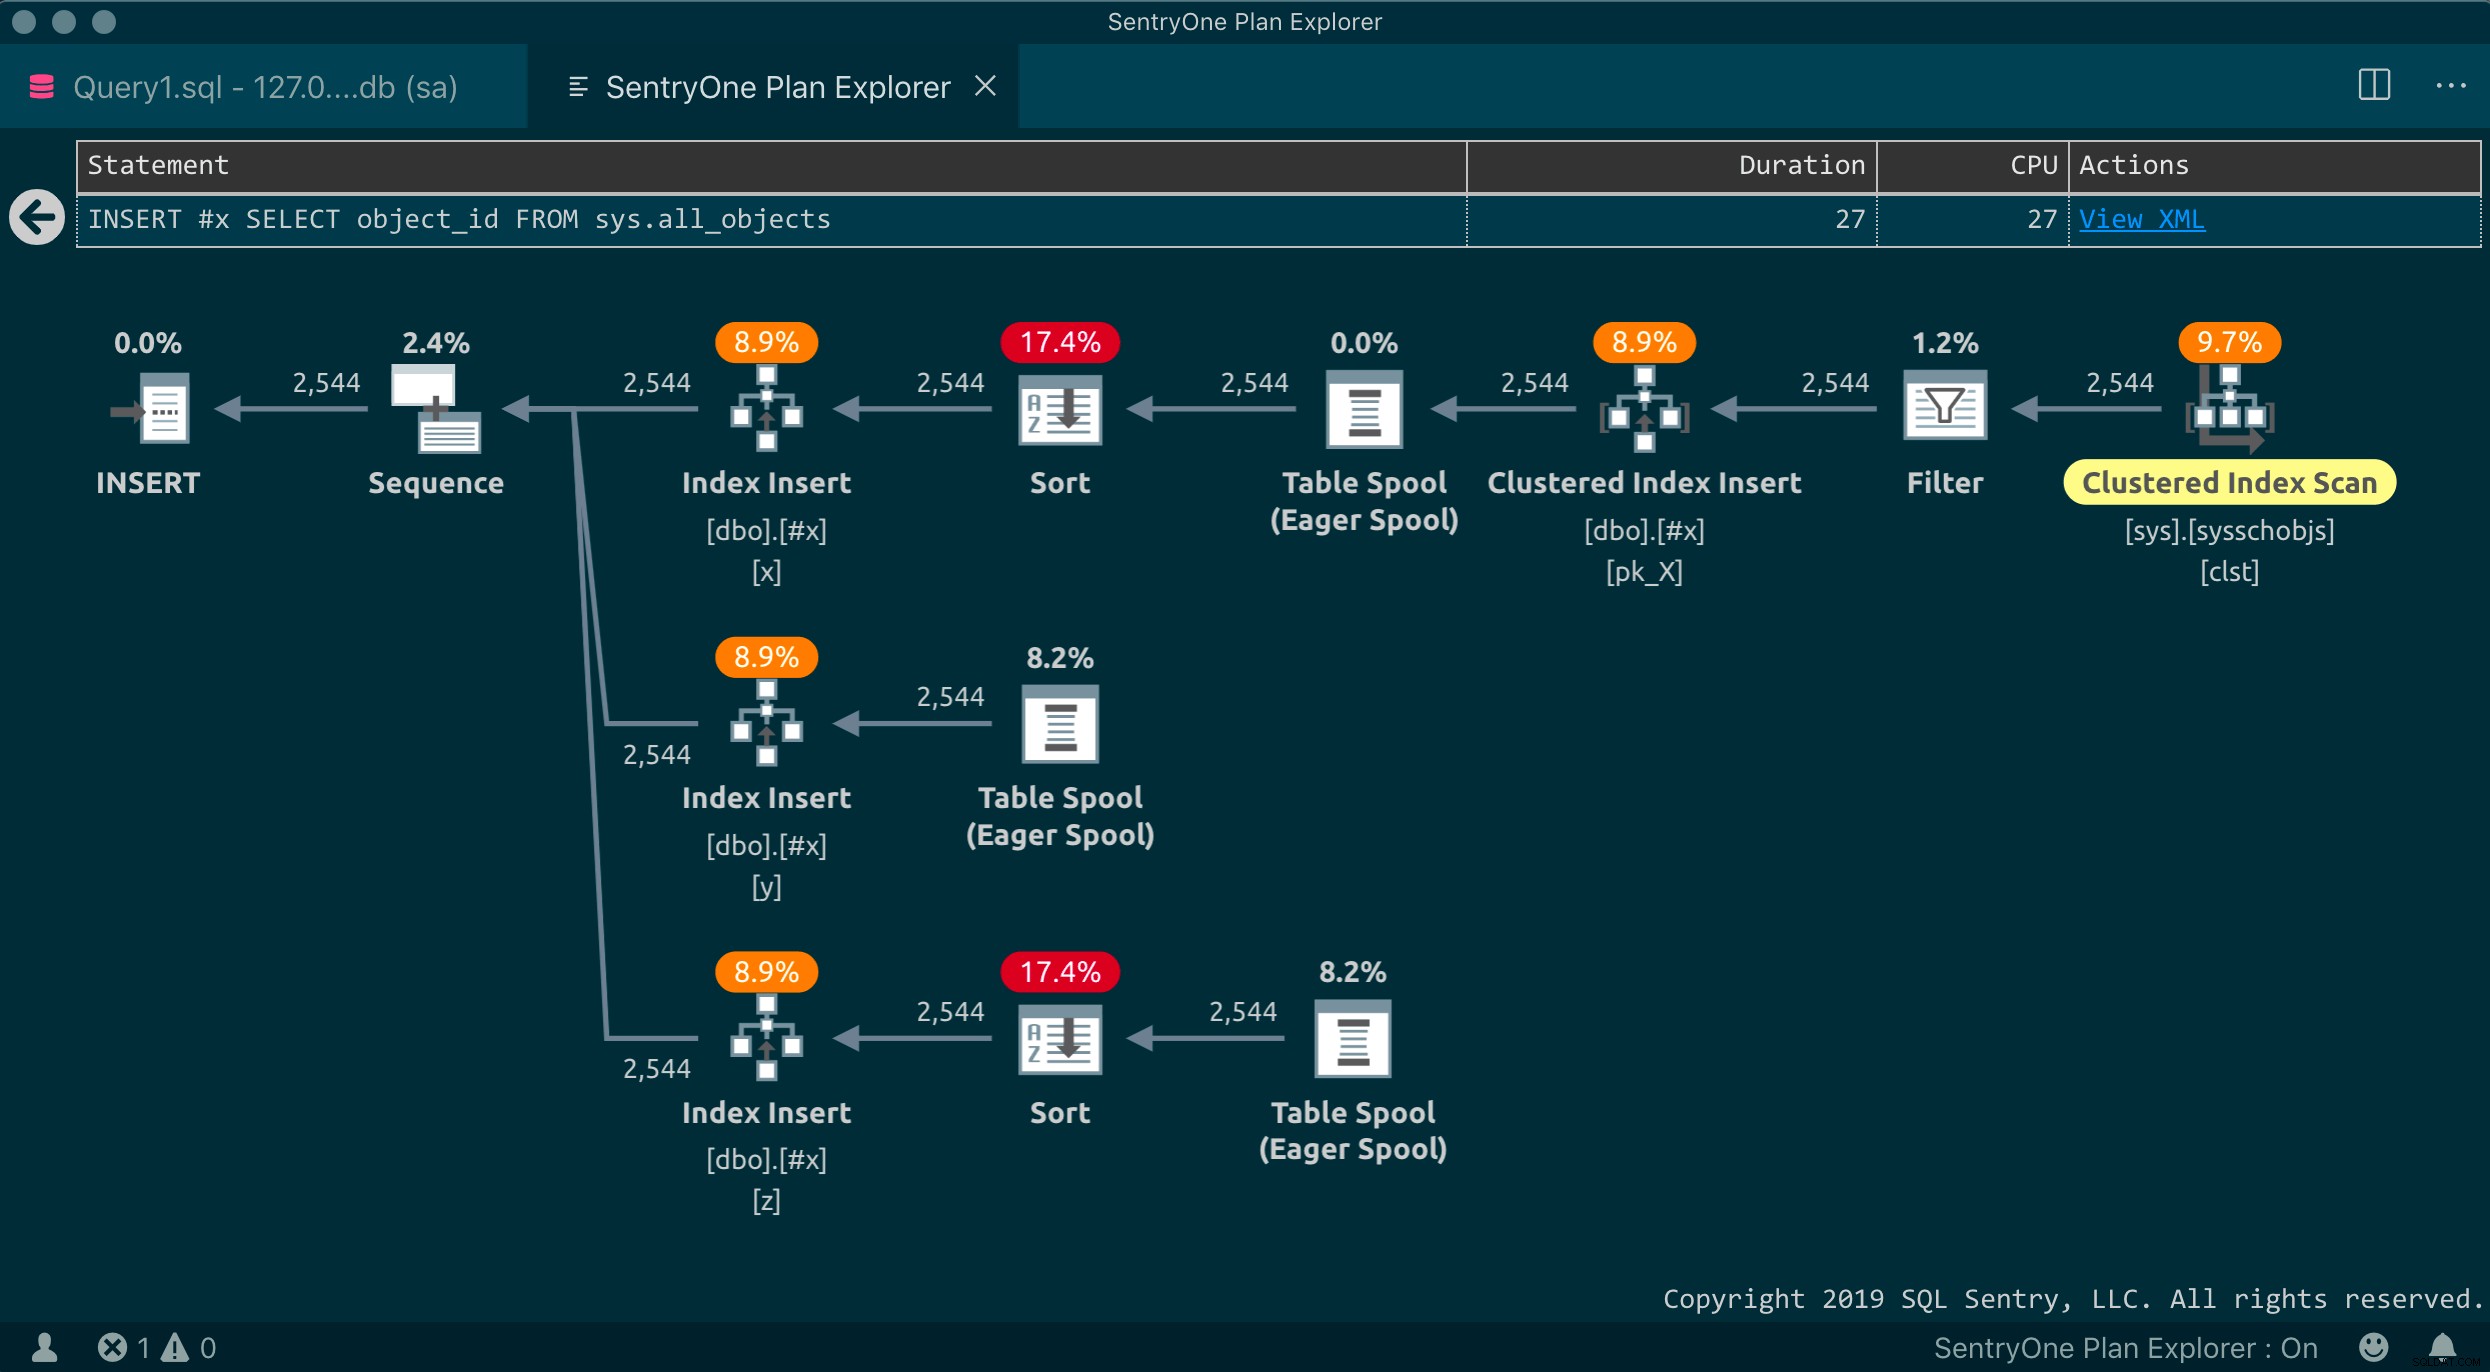Click the database icon on Query1.sql tab

[x=42, y=87]
